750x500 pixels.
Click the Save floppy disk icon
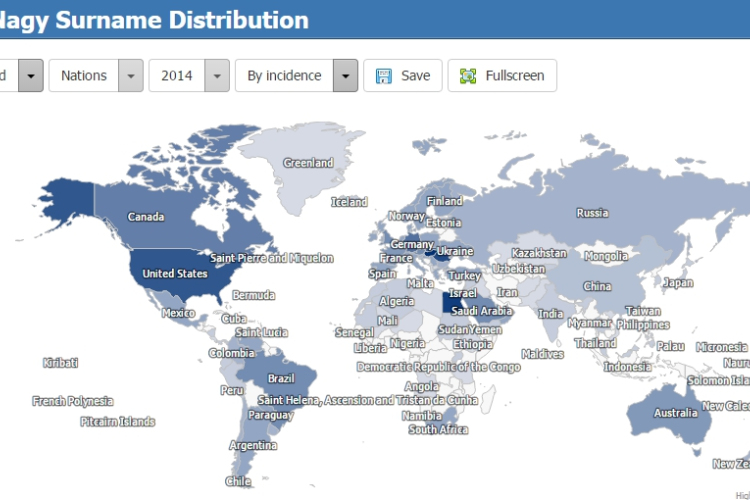[383, 76]
